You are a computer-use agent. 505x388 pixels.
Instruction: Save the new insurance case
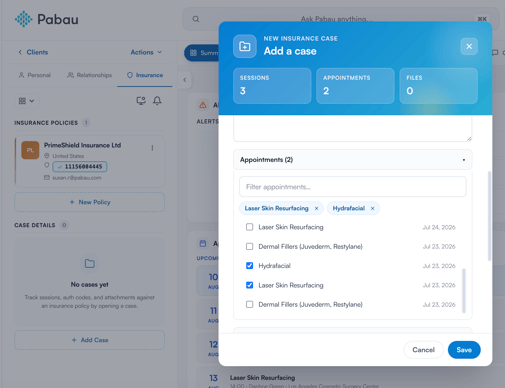click(x=464, y=350)
